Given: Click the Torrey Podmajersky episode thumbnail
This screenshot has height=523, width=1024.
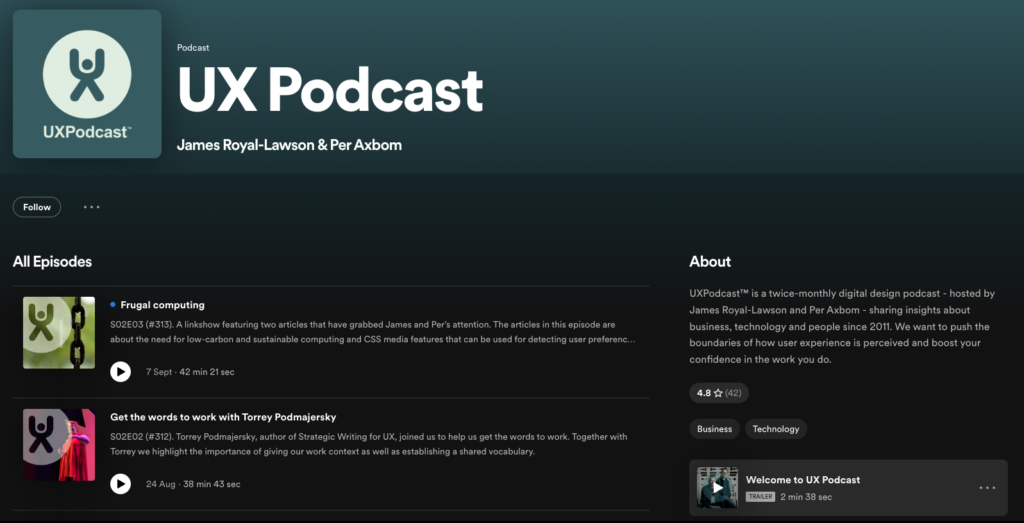Looking at the screenshot, I should point(59,445).
